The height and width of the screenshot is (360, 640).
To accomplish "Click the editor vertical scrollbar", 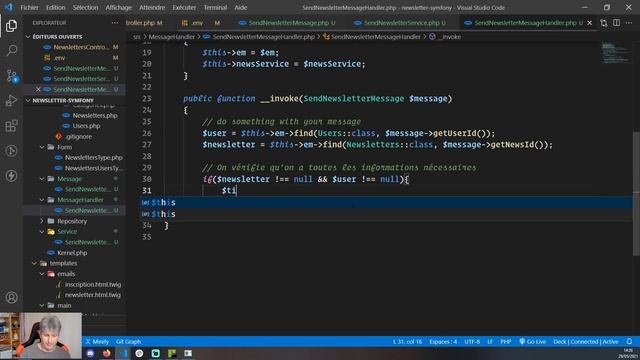I will pos(636,194).
